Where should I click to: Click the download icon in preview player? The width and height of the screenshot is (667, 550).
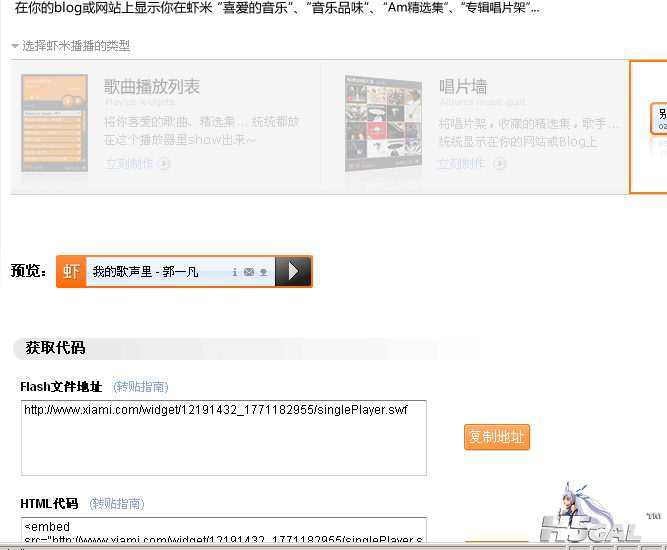(264, 272)
